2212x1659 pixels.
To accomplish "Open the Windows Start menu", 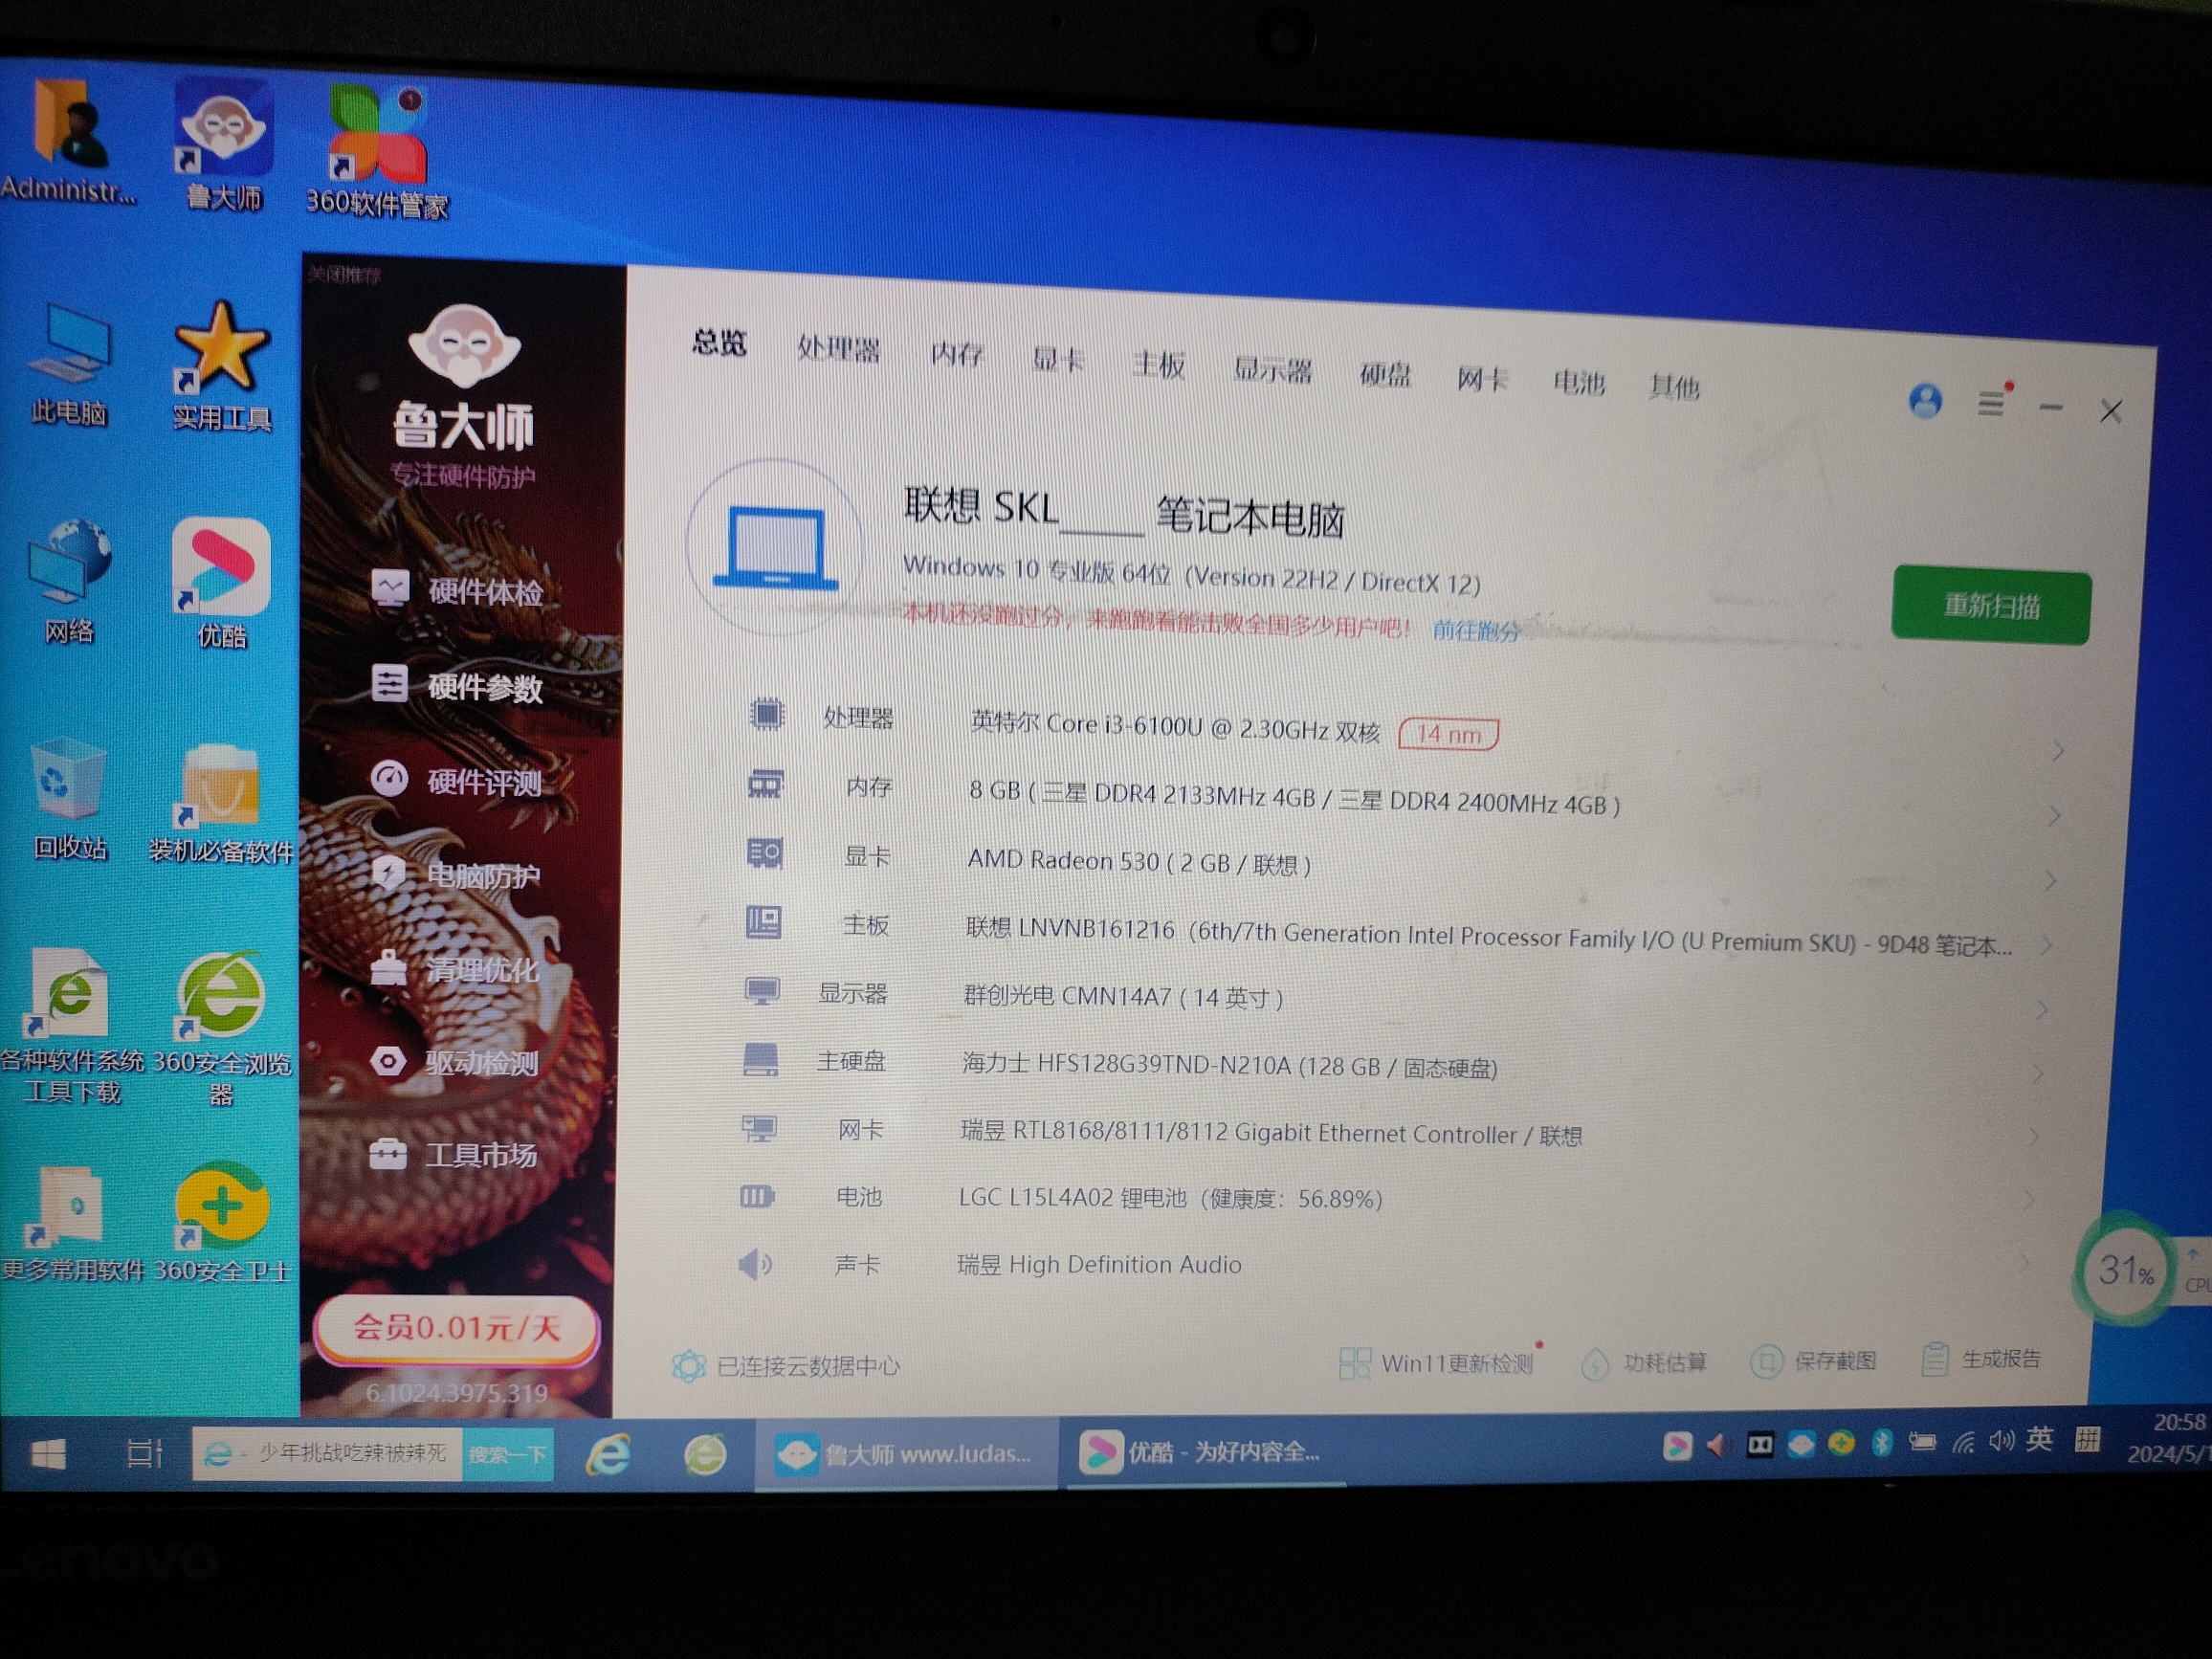I will tap(47, 1453).
